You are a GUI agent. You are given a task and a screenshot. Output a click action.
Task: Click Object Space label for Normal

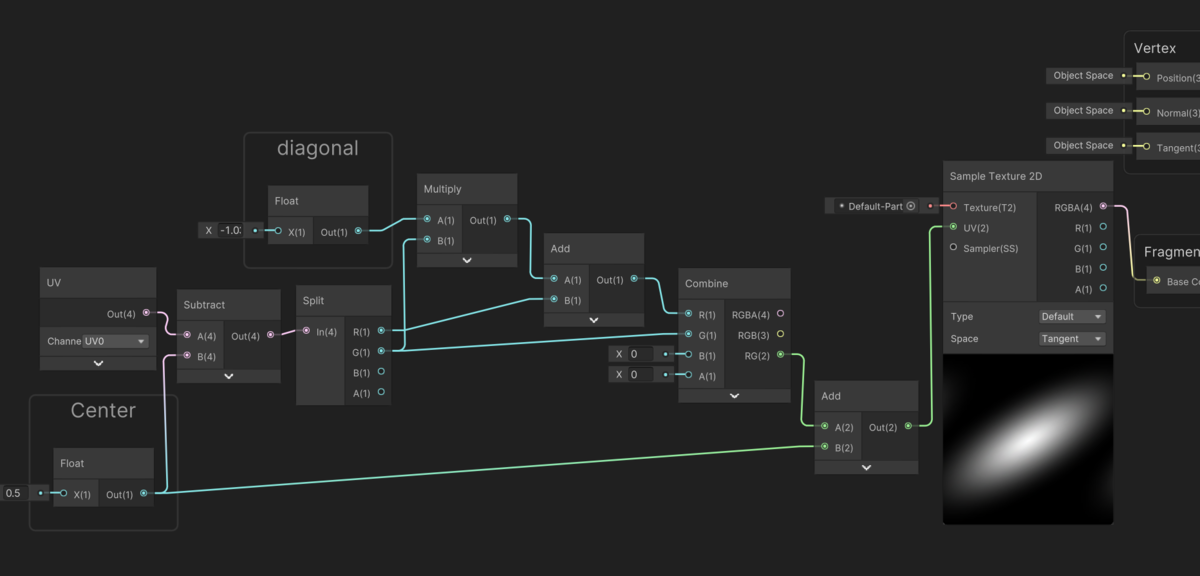tap(1083, 110)
